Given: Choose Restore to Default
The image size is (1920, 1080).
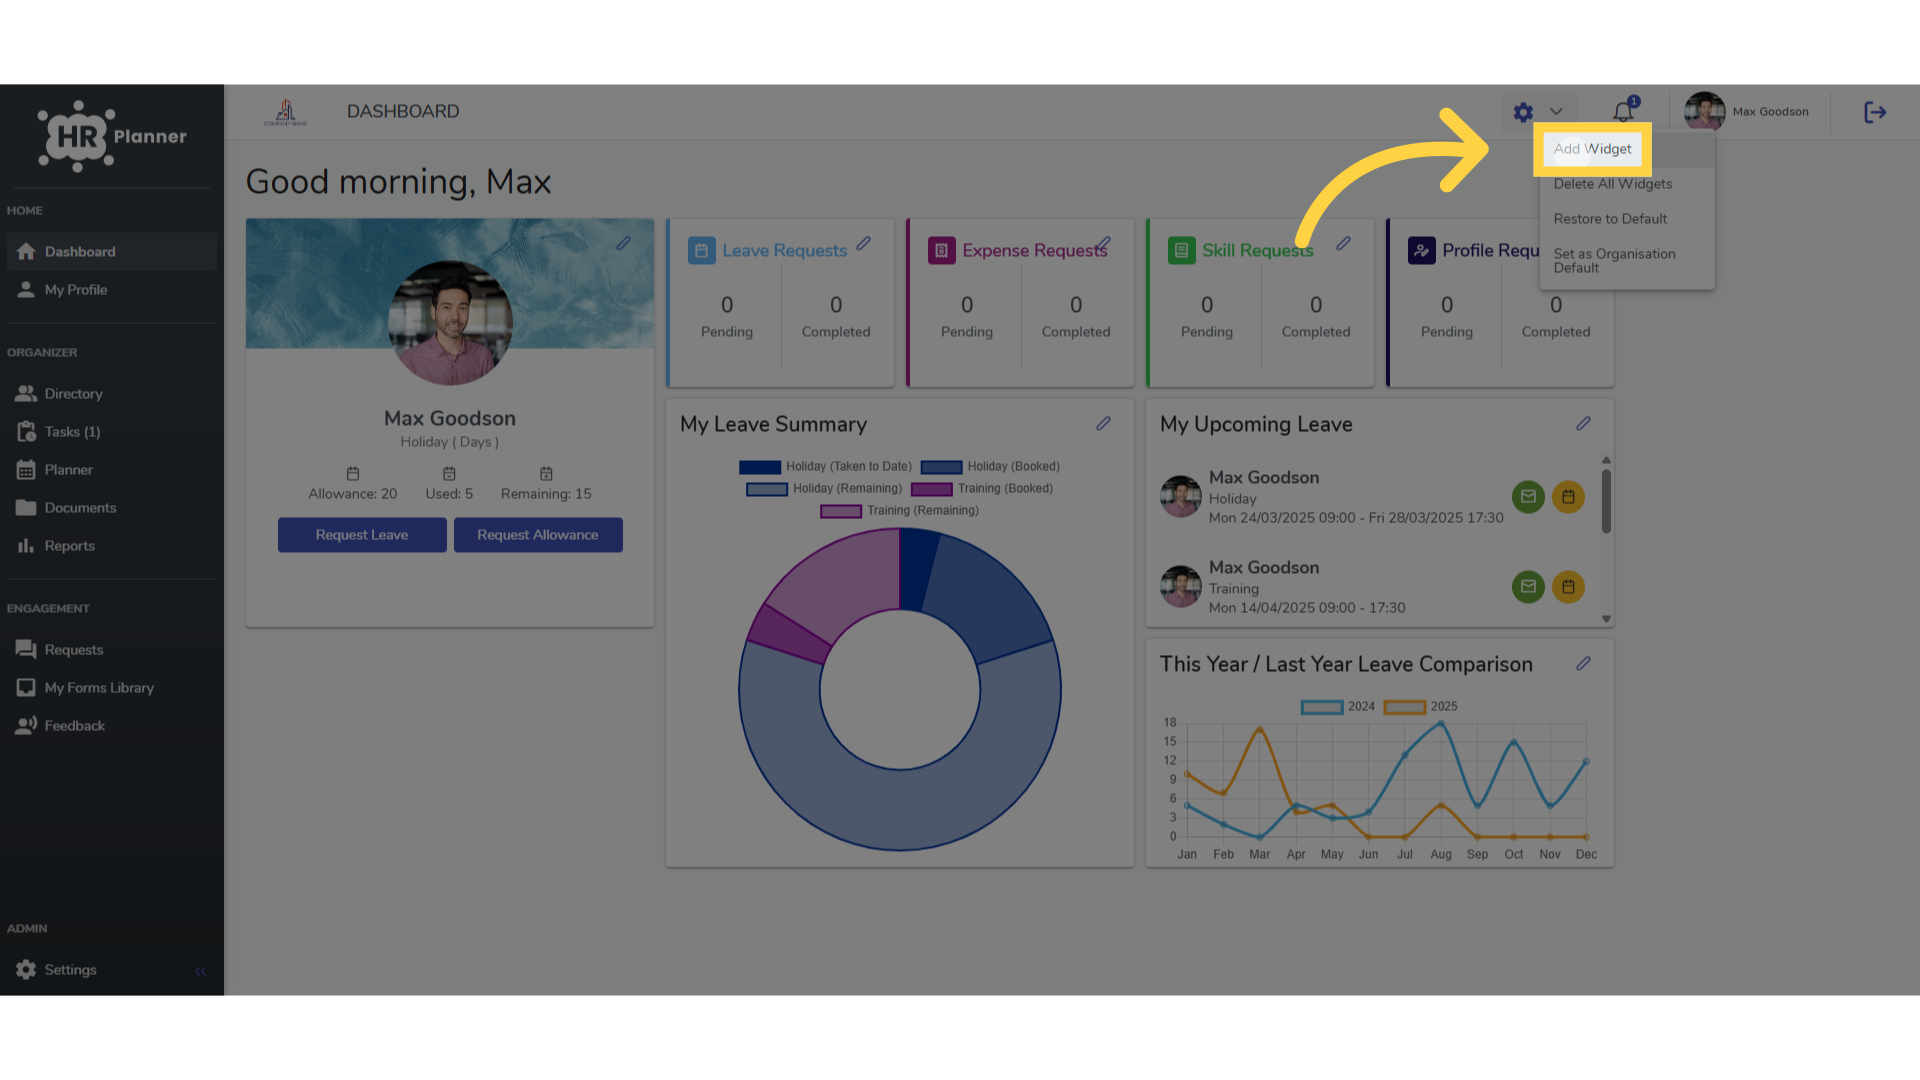Looking at the screenshot, I should pyautogui.click(x=1610, y=219).
